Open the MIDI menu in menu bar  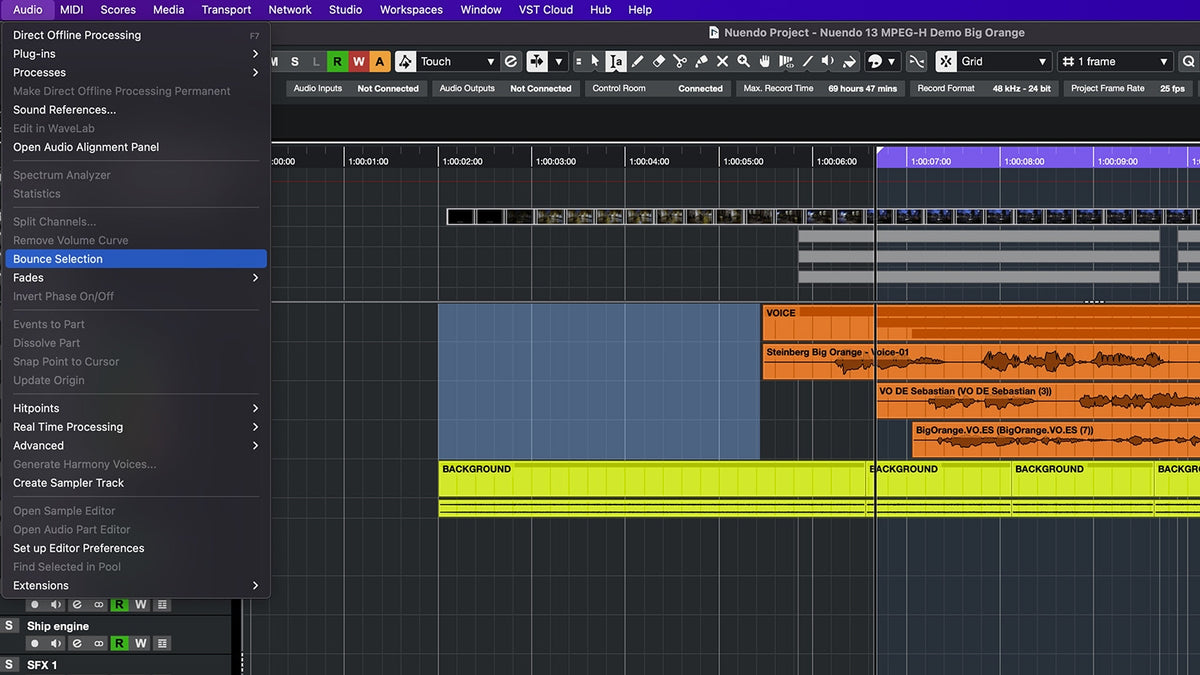71,9
